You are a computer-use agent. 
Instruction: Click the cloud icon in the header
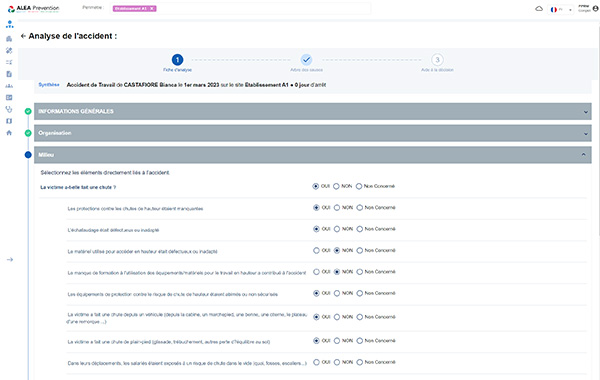(x=539, y=8)
